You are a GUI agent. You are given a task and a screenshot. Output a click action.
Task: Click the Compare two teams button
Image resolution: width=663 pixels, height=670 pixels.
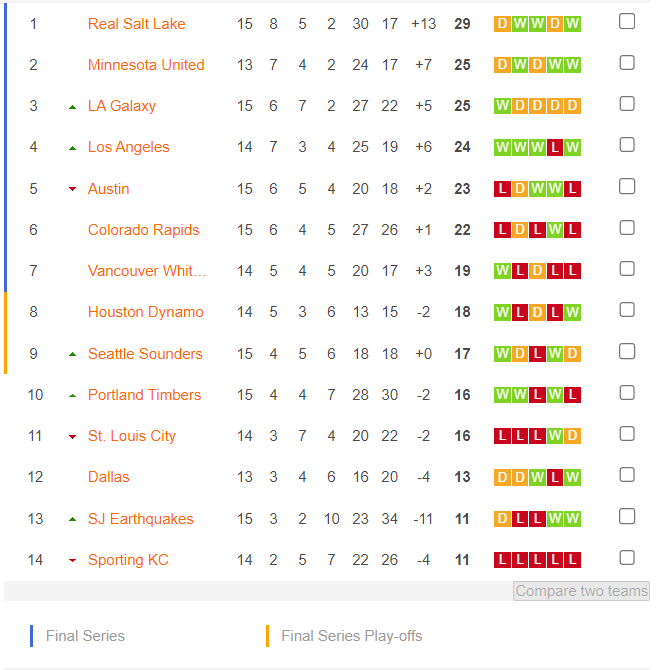[581, 591]
